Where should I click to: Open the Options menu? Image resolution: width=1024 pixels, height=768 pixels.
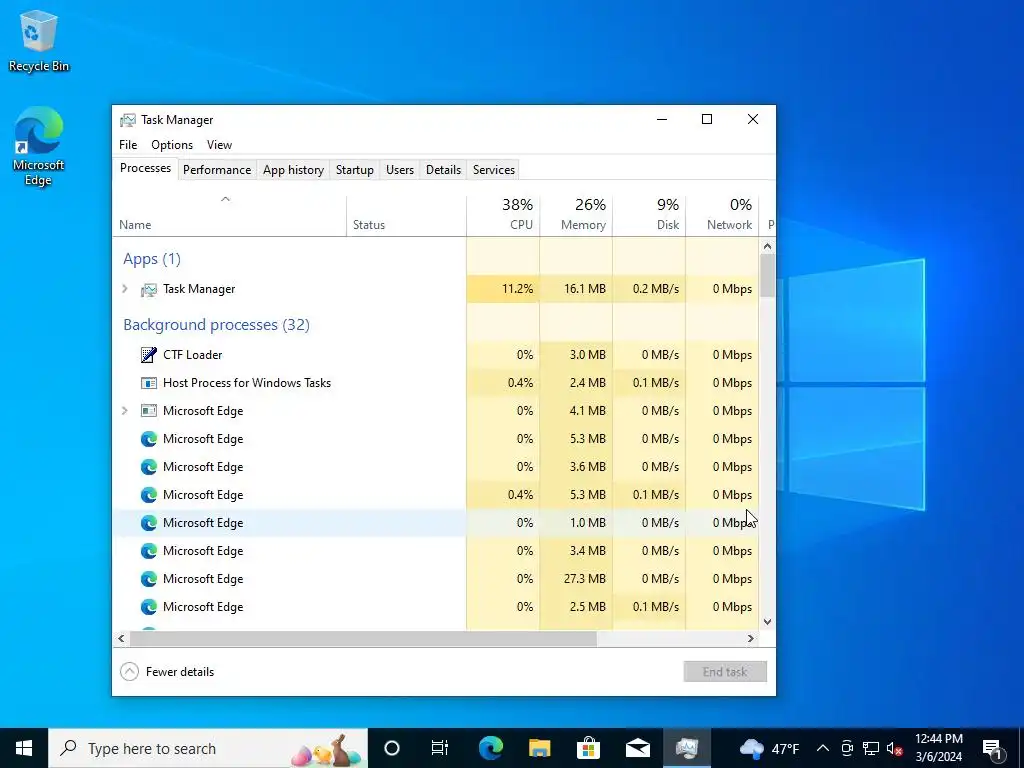click(x=172, y=145)
